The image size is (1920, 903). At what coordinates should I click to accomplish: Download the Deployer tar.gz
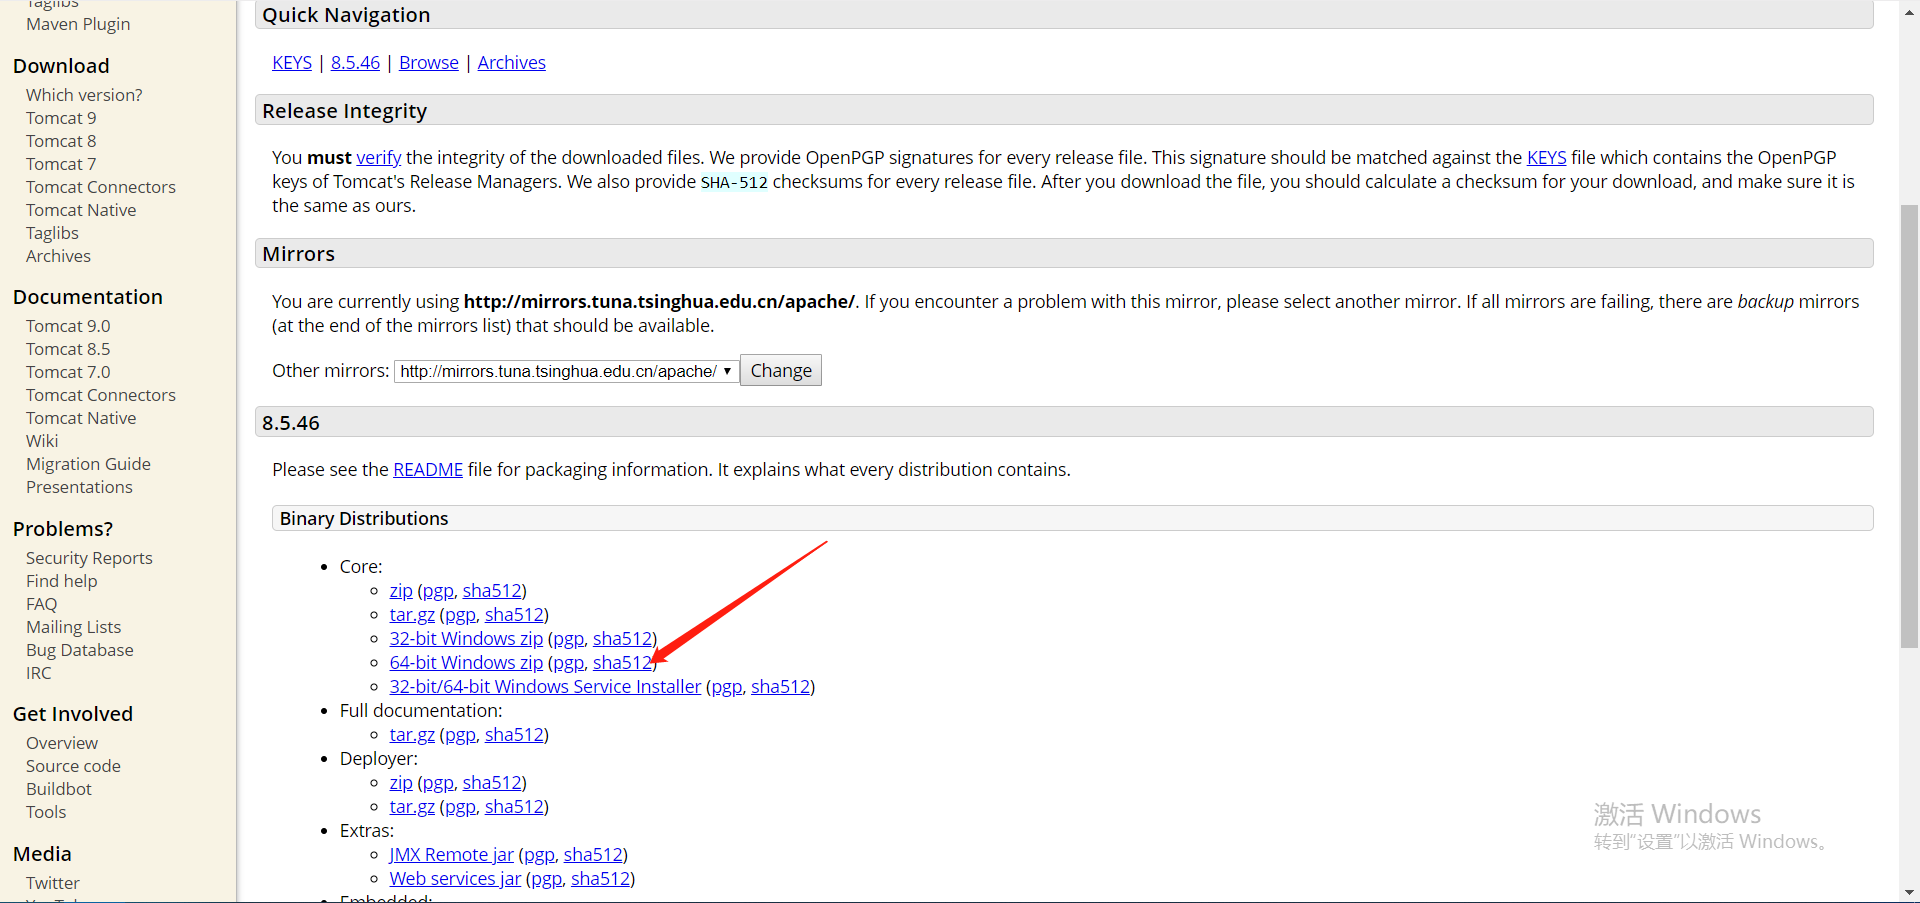[412, 807]
